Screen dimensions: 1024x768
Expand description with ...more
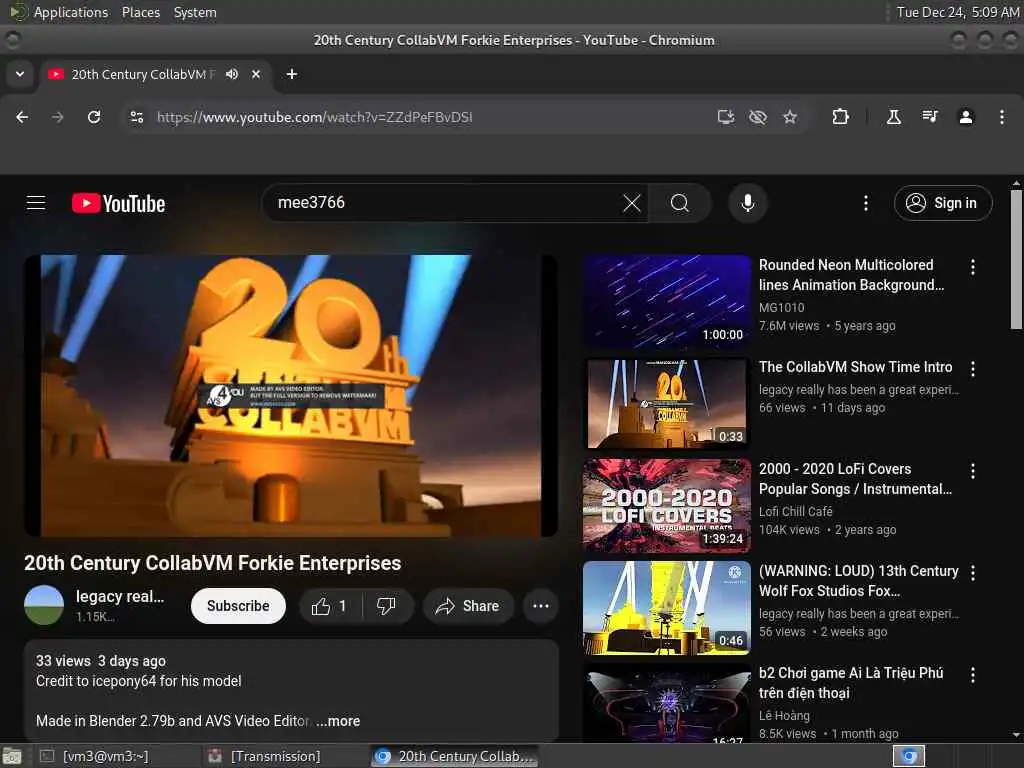point(338,721)
